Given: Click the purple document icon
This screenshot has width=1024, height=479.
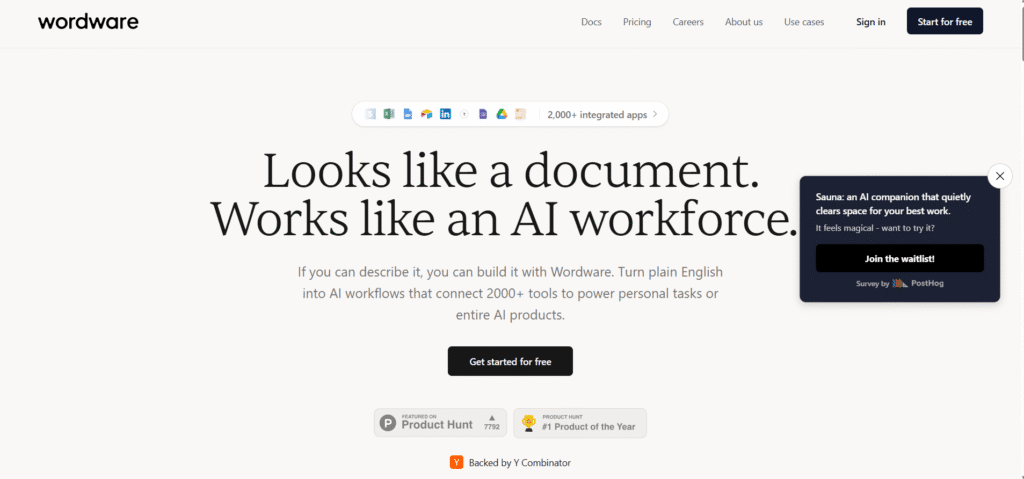Looking at the screenshot, I should 483,114.
